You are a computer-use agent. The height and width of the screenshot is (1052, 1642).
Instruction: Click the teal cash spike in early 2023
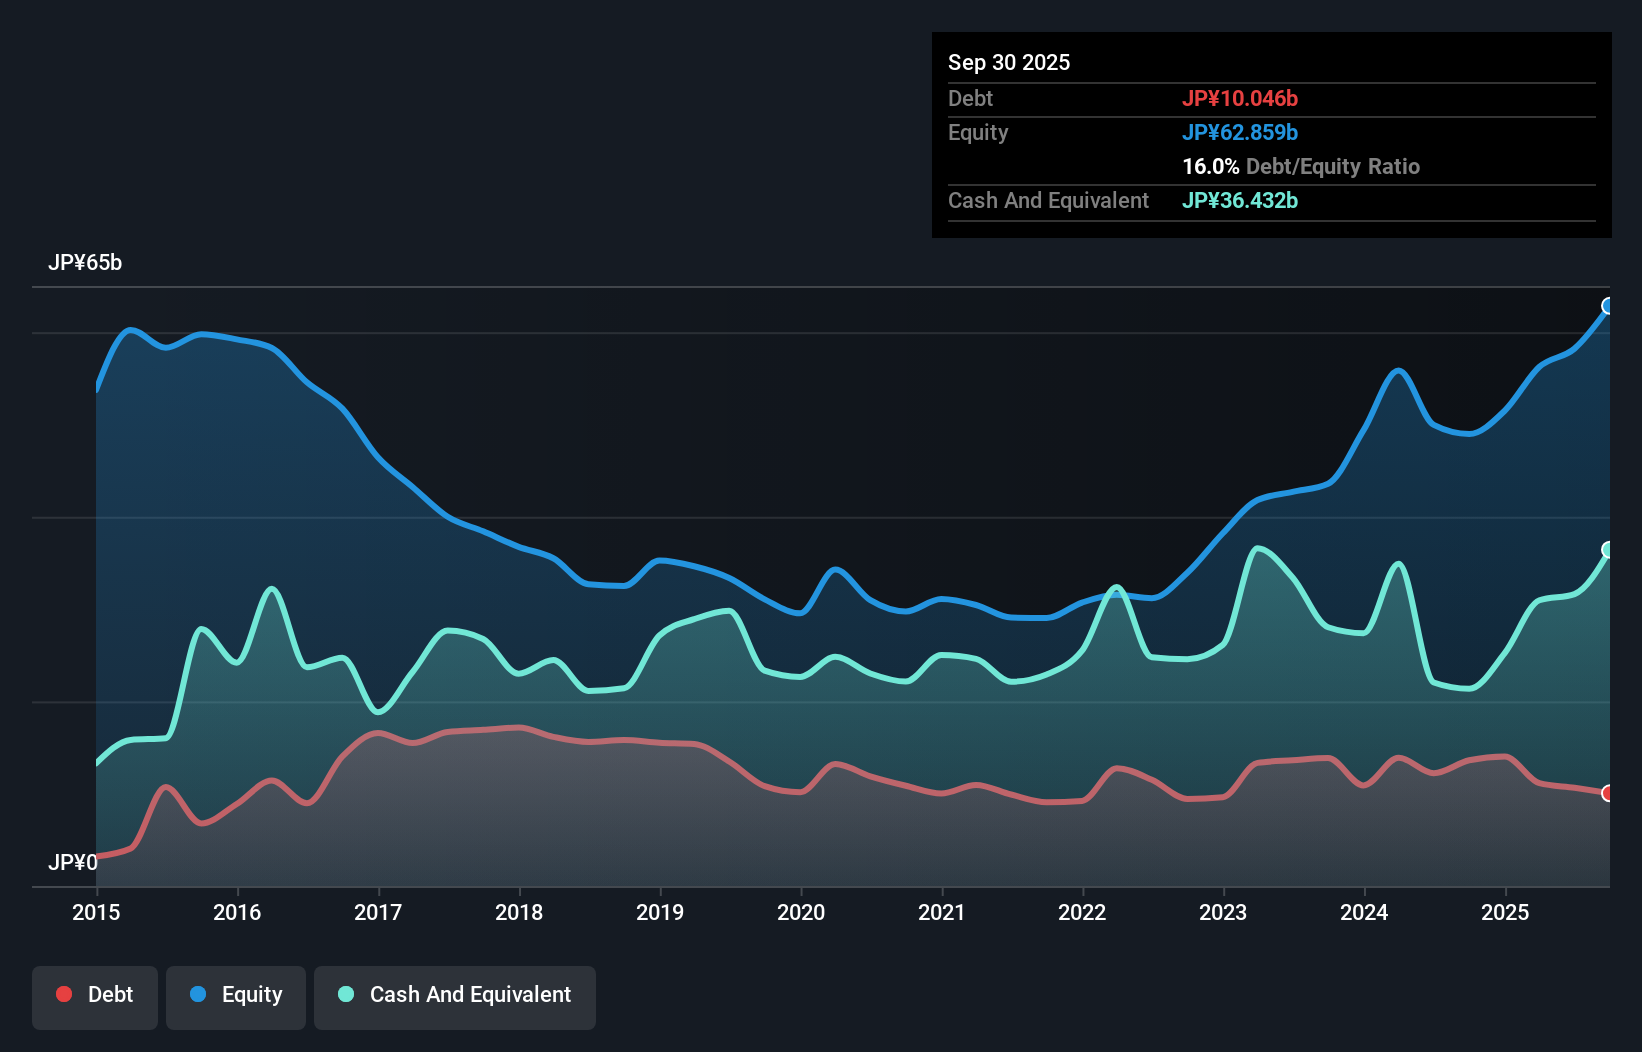tap(1258, 548)
